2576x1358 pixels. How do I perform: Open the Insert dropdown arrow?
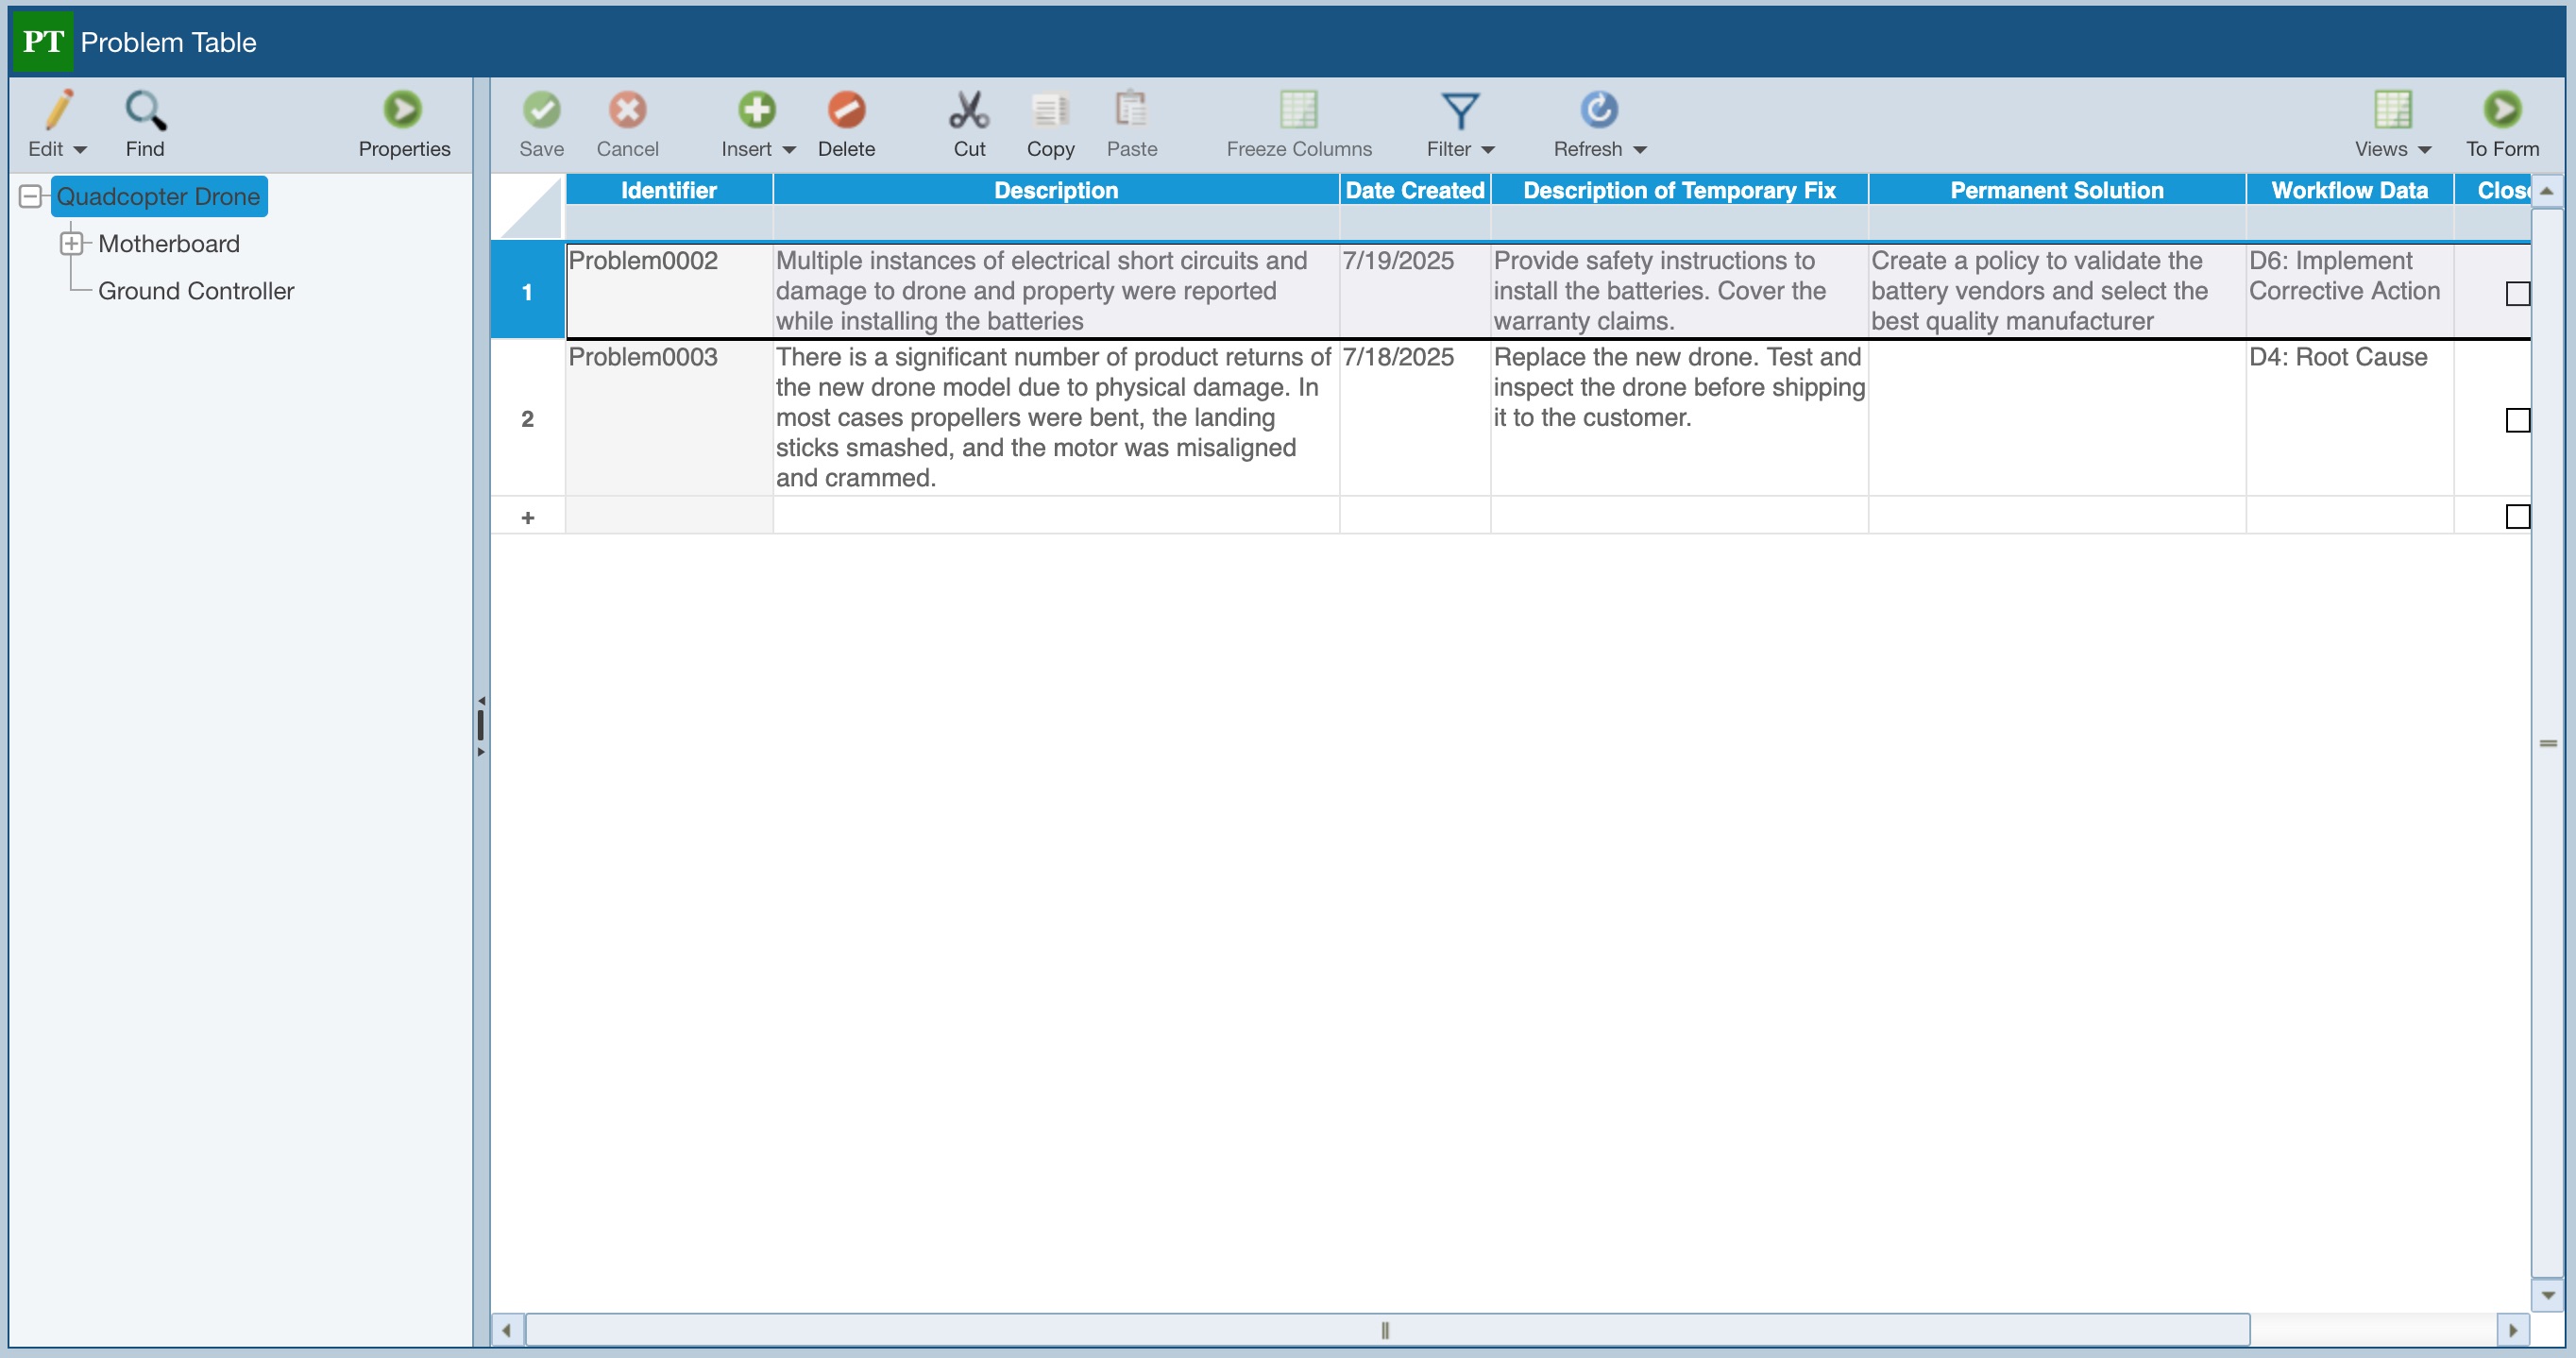pyautogui.click(x=789, y=150)
